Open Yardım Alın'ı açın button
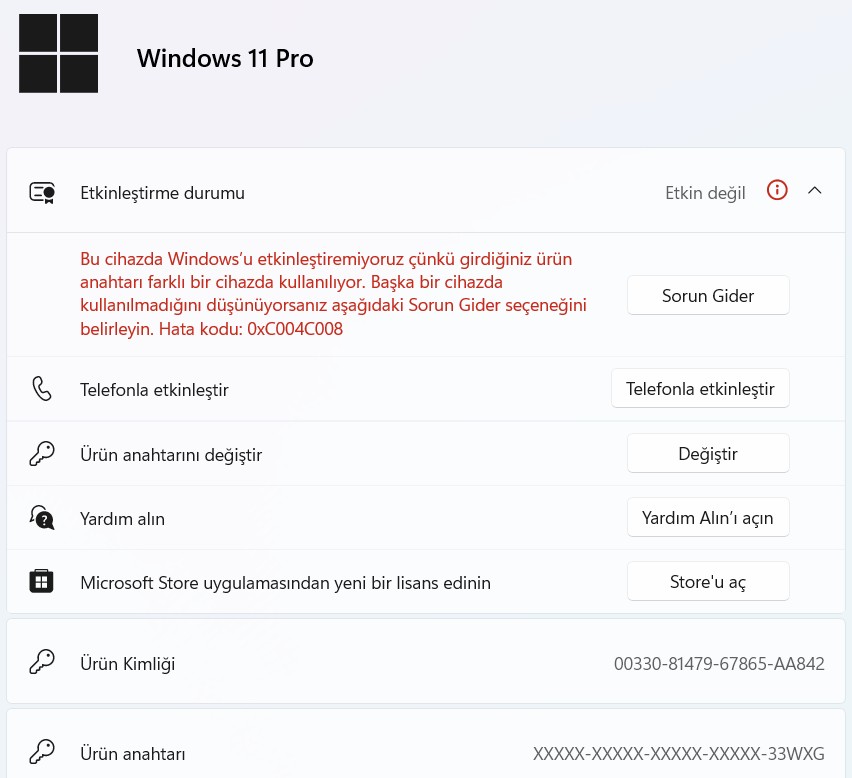This screenshot has height=778, width=852. (x=708, y=517)
